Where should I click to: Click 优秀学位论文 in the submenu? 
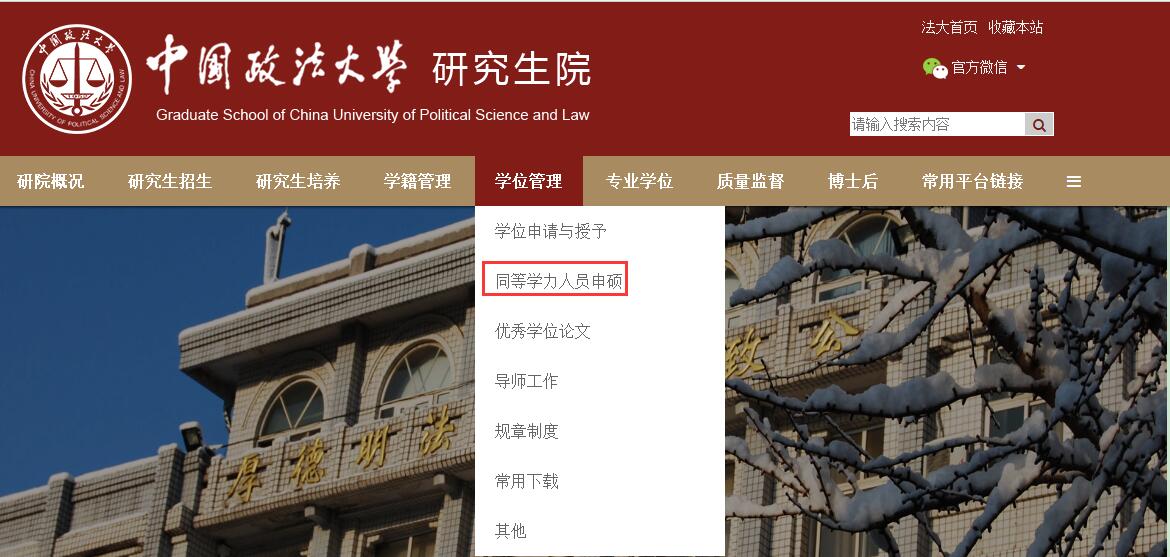click(x=543, y=332)
